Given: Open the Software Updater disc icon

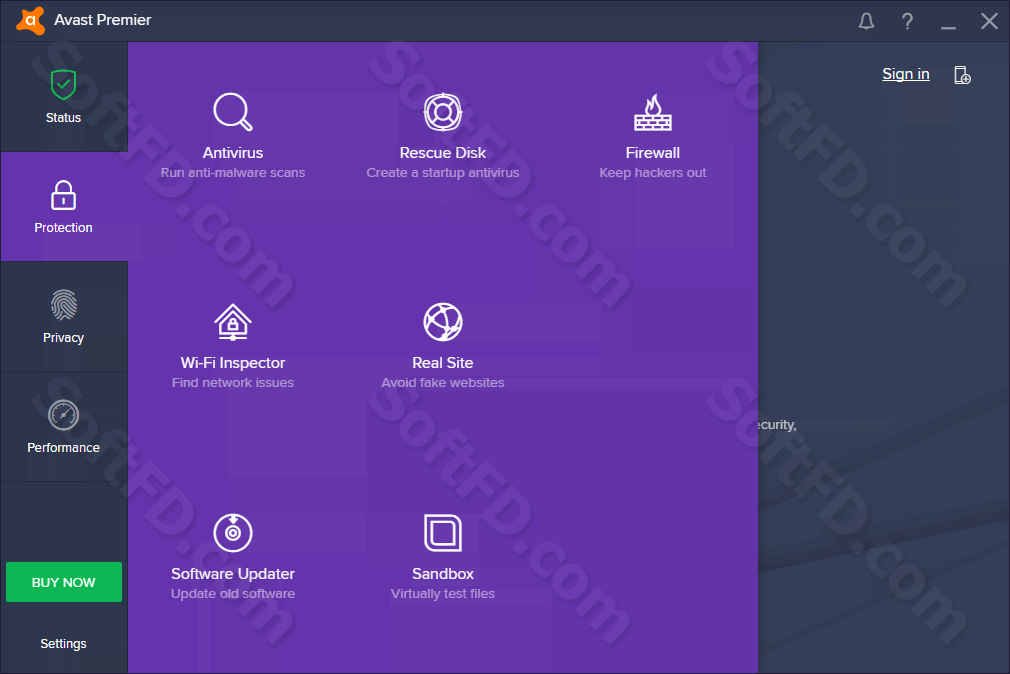Looking at the screenshot, I should click(233, 532).
